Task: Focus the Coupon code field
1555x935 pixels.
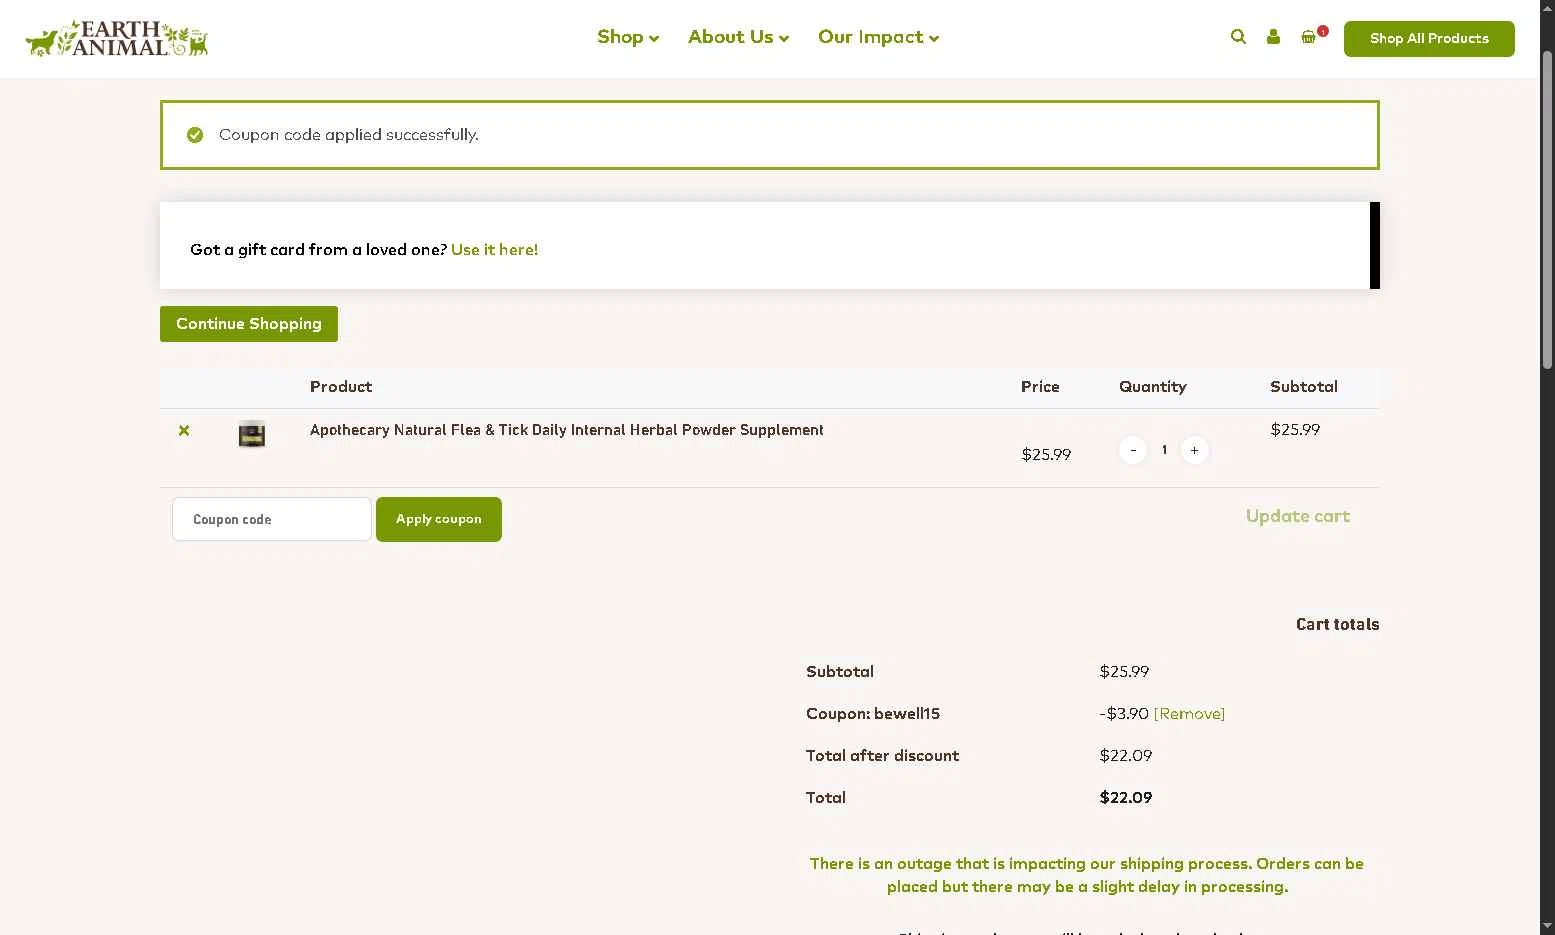Action: 272,519
